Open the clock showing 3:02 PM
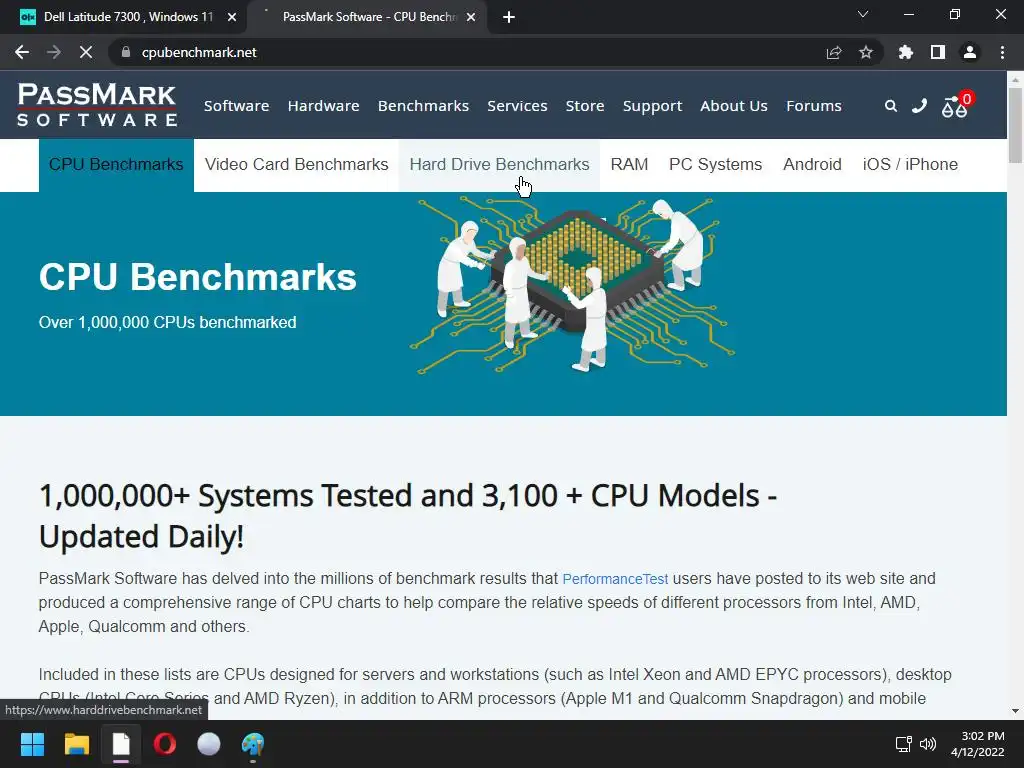The width and height of the screenshot is (1024, 768). (978, 744)
